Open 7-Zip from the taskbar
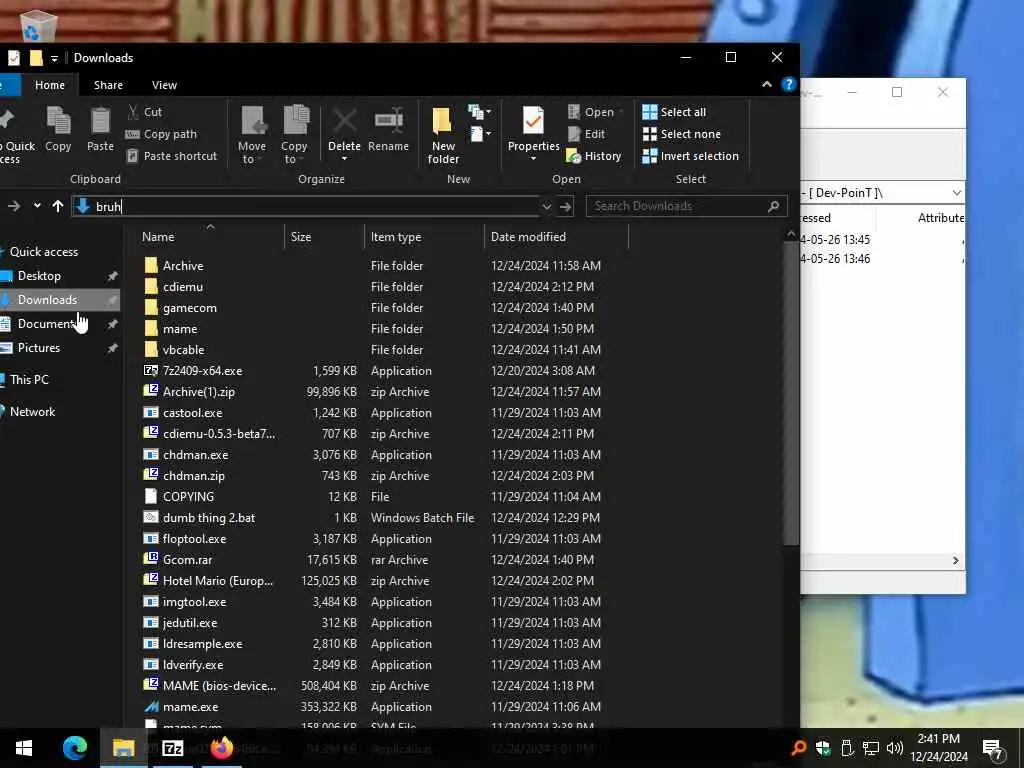Screen dimensions: 1024x768 [172, 748]
